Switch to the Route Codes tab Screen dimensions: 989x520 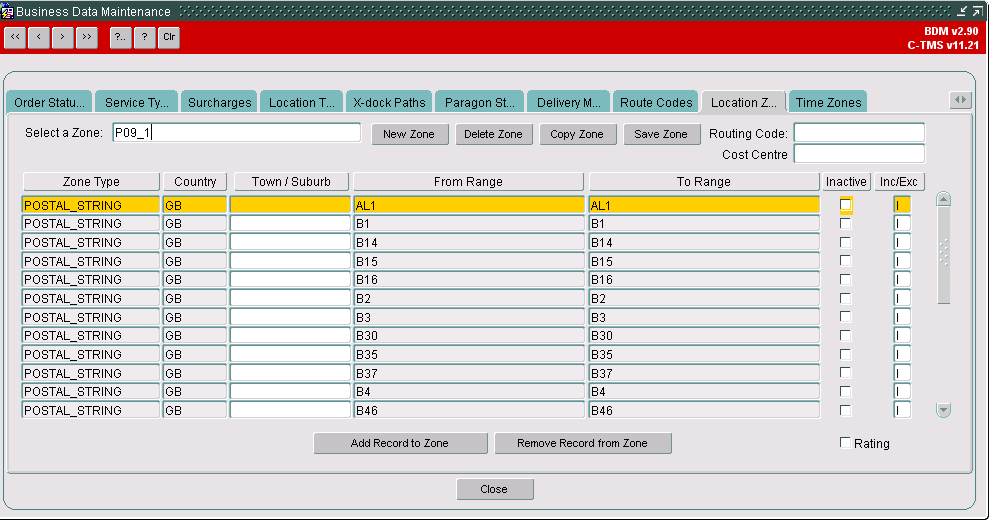[655, 102]
